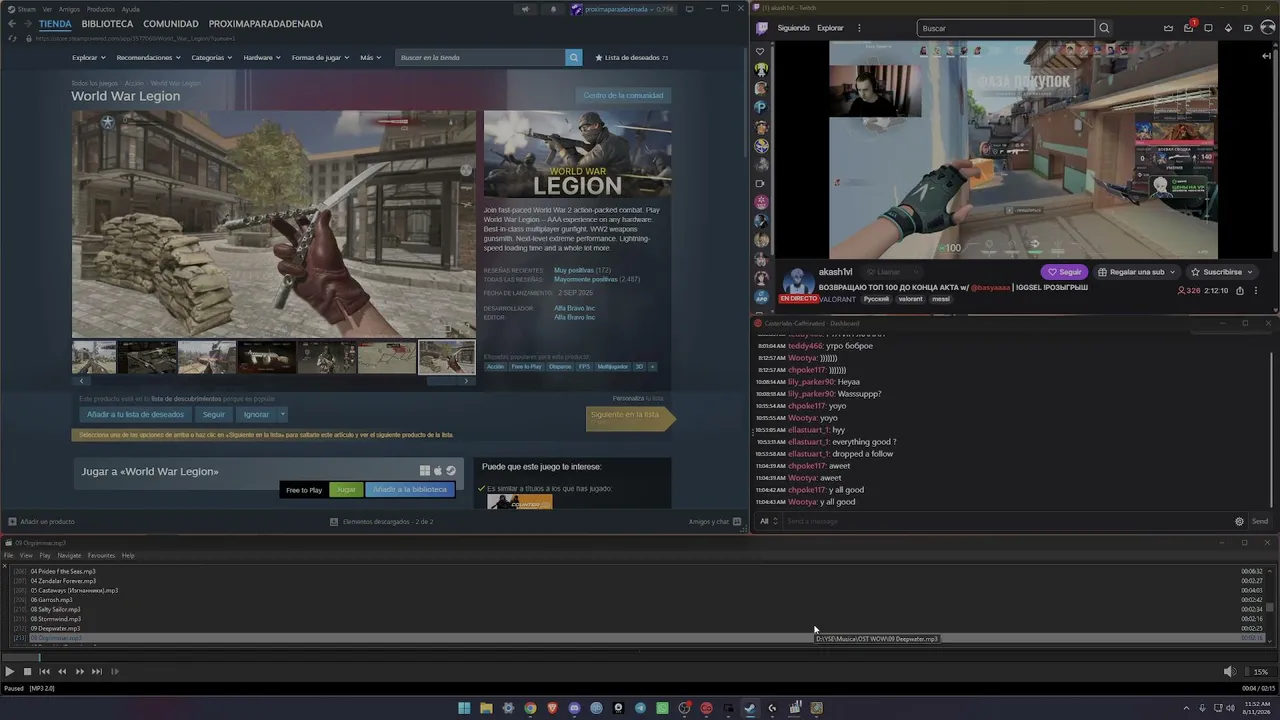1280x720 pixels.
Task: Click the Steam store search magnifier button
Action: pos(574,58)
